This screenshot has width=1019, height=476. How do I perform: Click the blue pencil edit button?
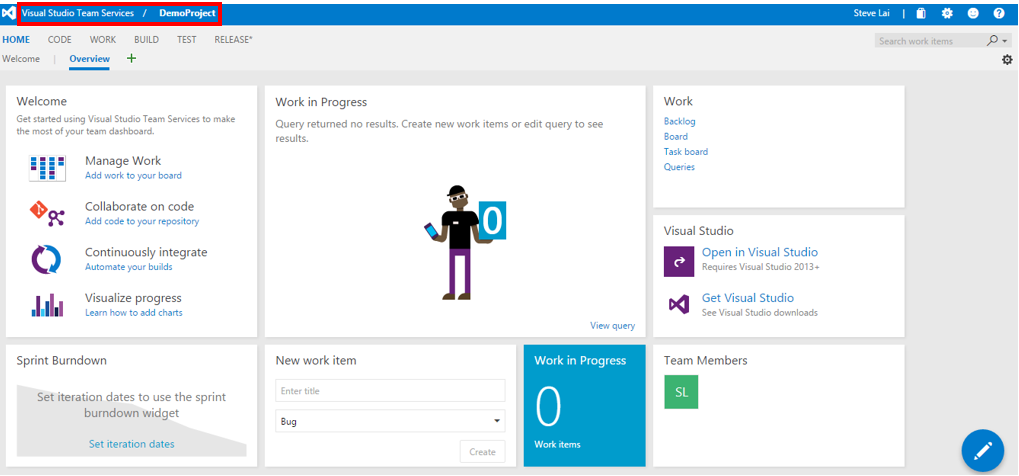click(982, 450)
